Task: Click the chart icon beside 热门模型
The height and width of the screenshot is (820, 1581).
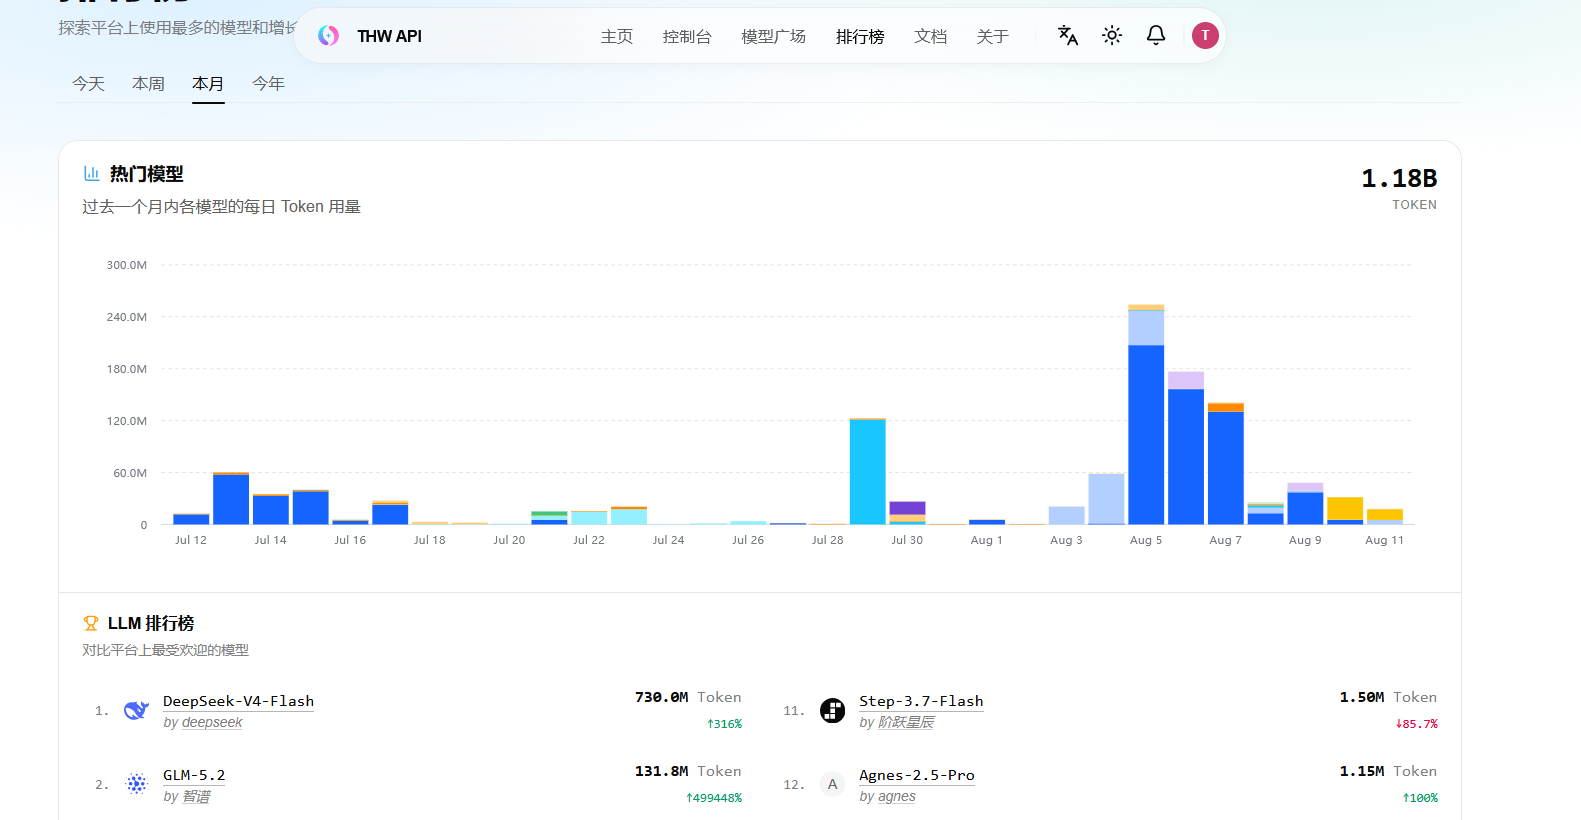Action: click(x=91, y=174)
